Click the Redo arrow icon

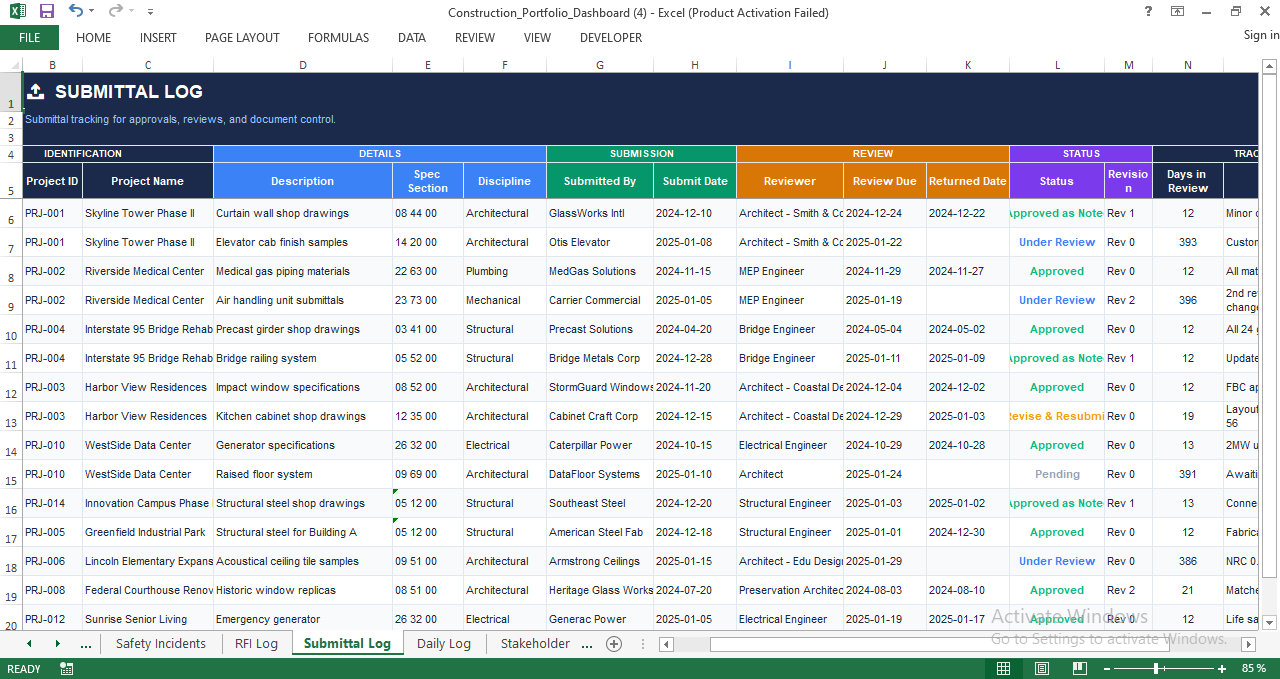[x=115, y=11]
